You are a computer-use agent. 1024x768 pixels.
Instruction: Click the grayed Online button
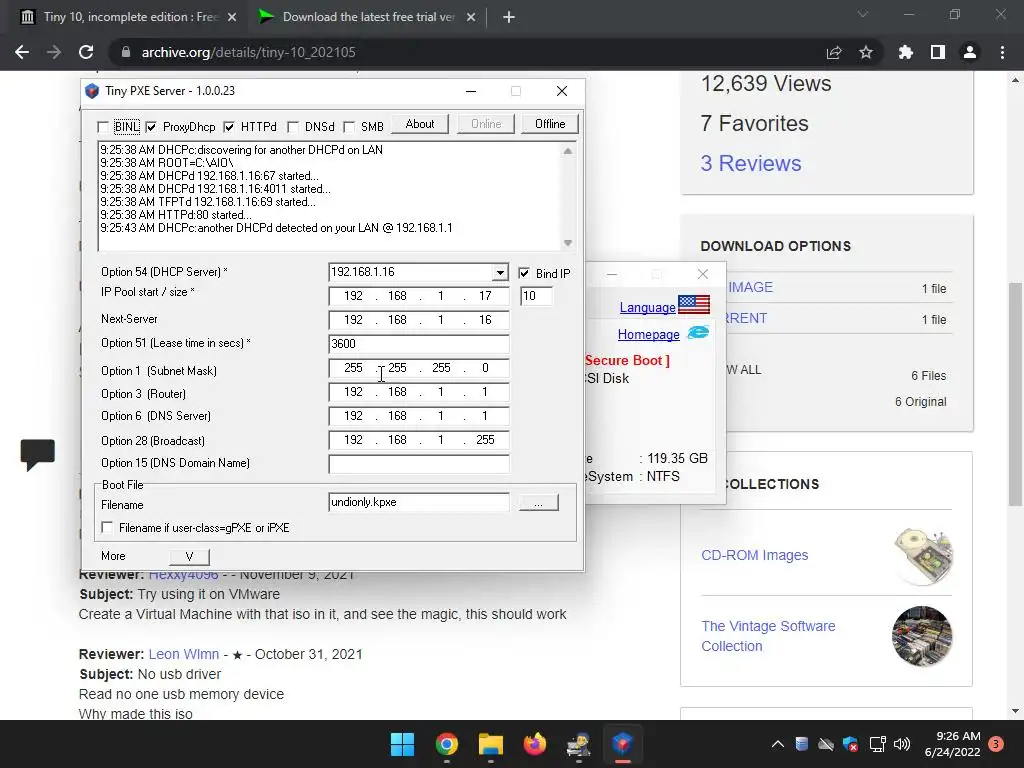pyautogui.click(x=486, y=124)
